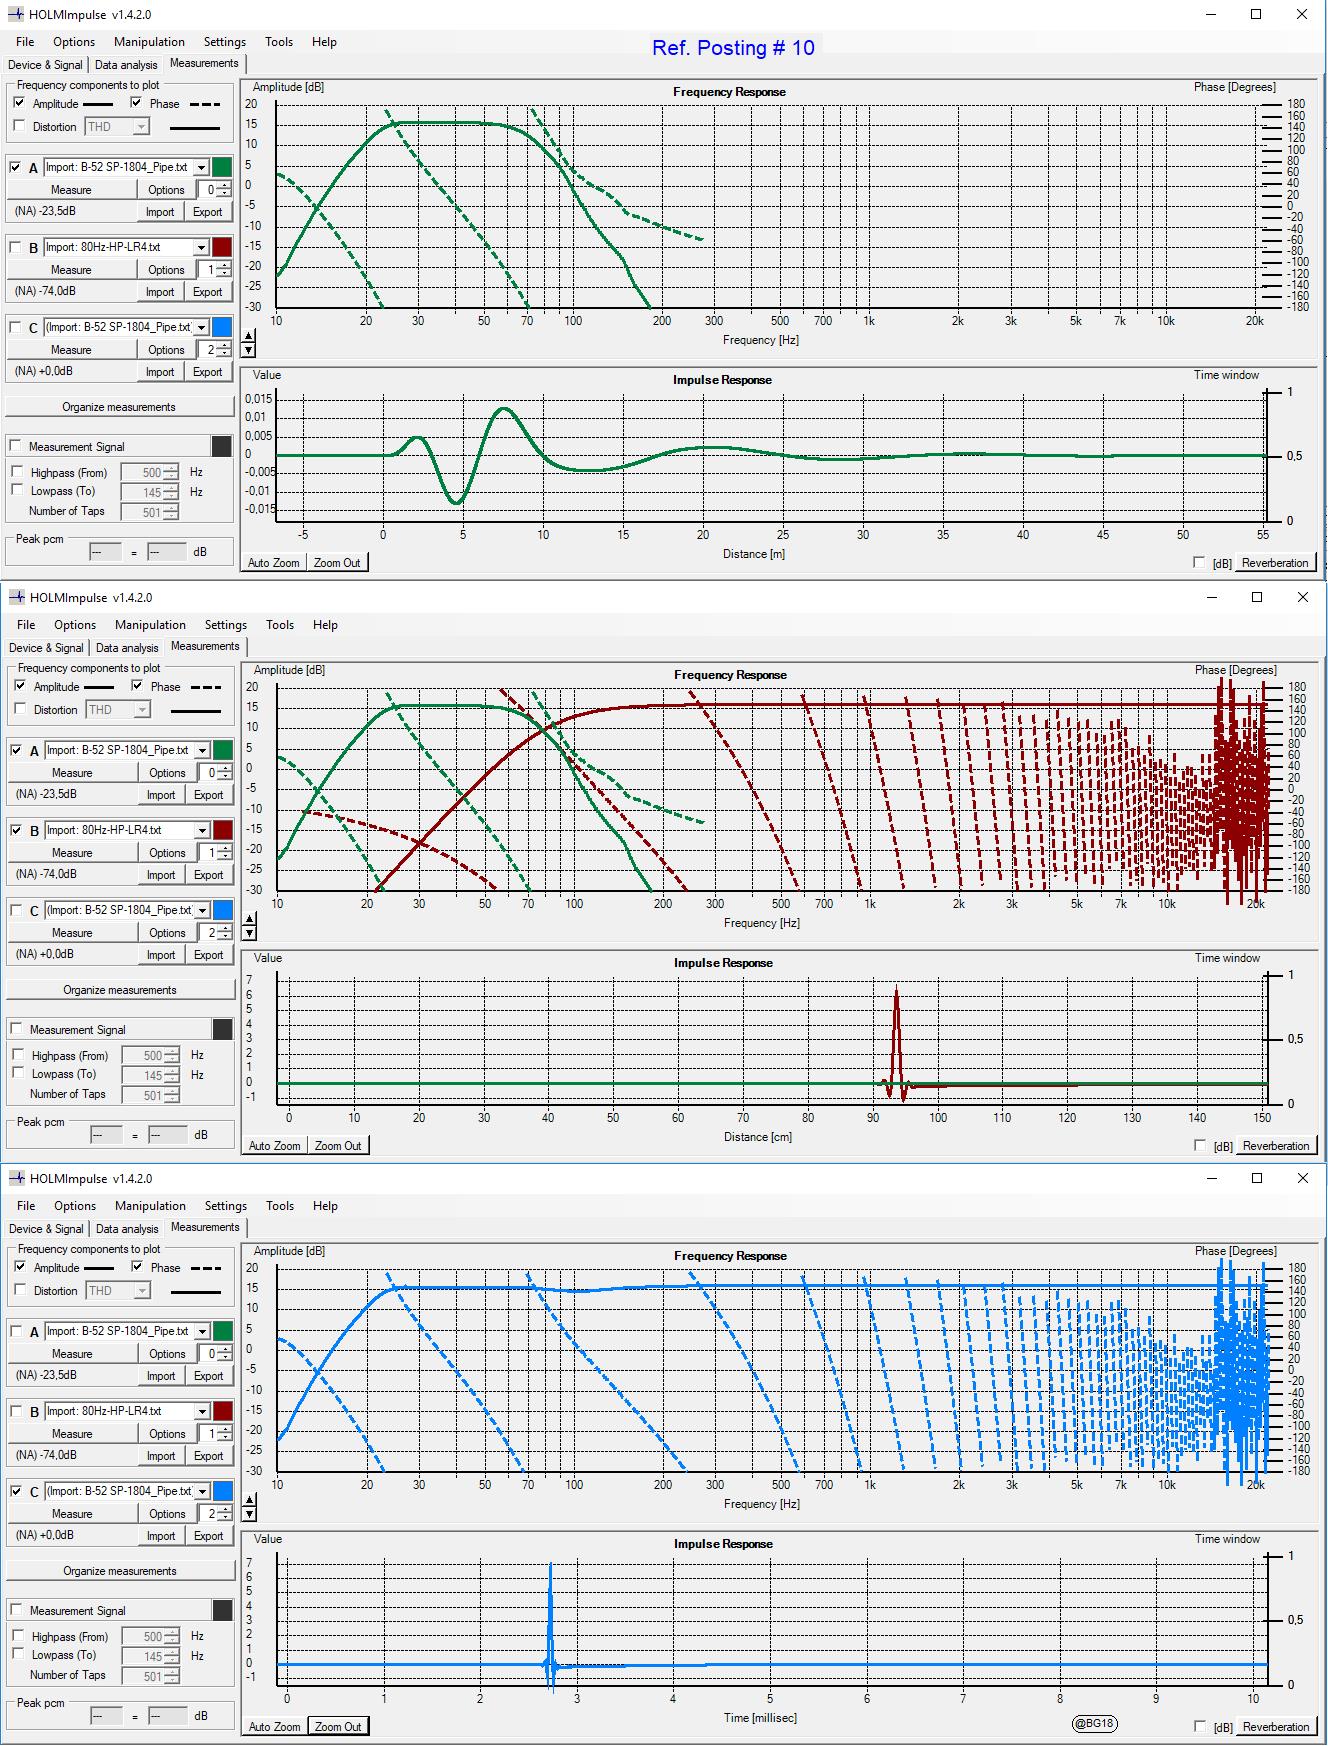
Task: Open Help menu in middle window
Action: click(x=325, y=625)
